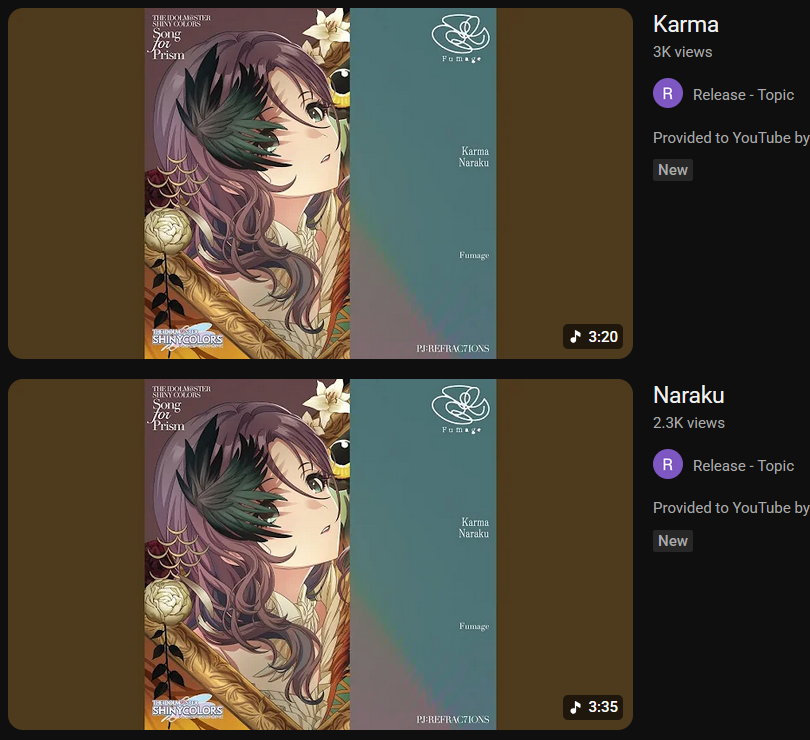Image resolution: width=810 pixels, height=740 pixels.
Task: Click the Fumage logo on the Karma thumbnail
Action: pos(460,39)
